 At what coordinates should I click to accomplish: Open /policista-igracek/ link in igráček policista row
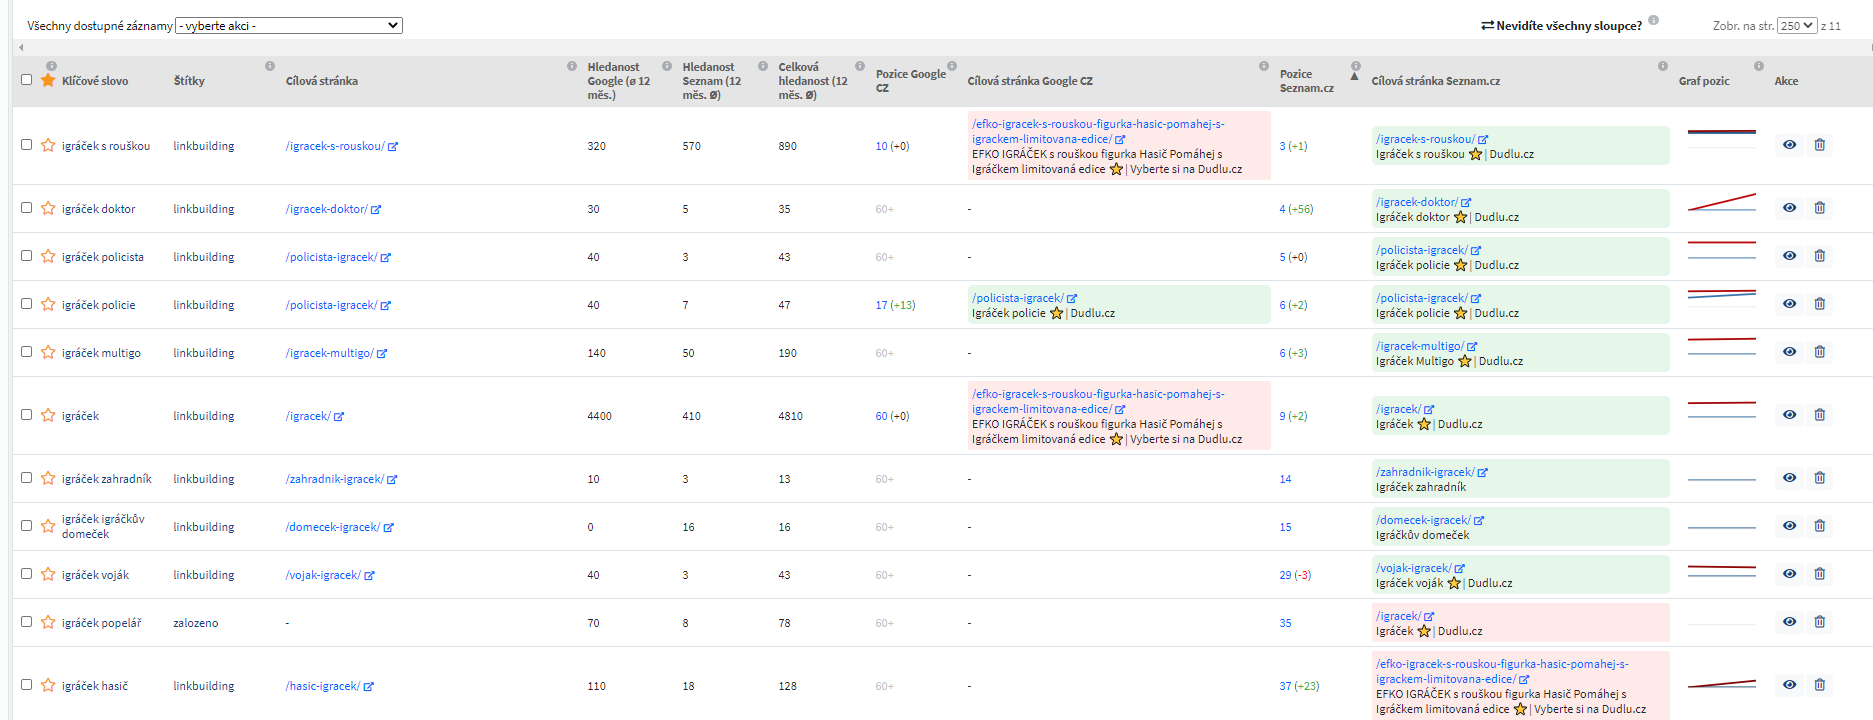point(331,257)
